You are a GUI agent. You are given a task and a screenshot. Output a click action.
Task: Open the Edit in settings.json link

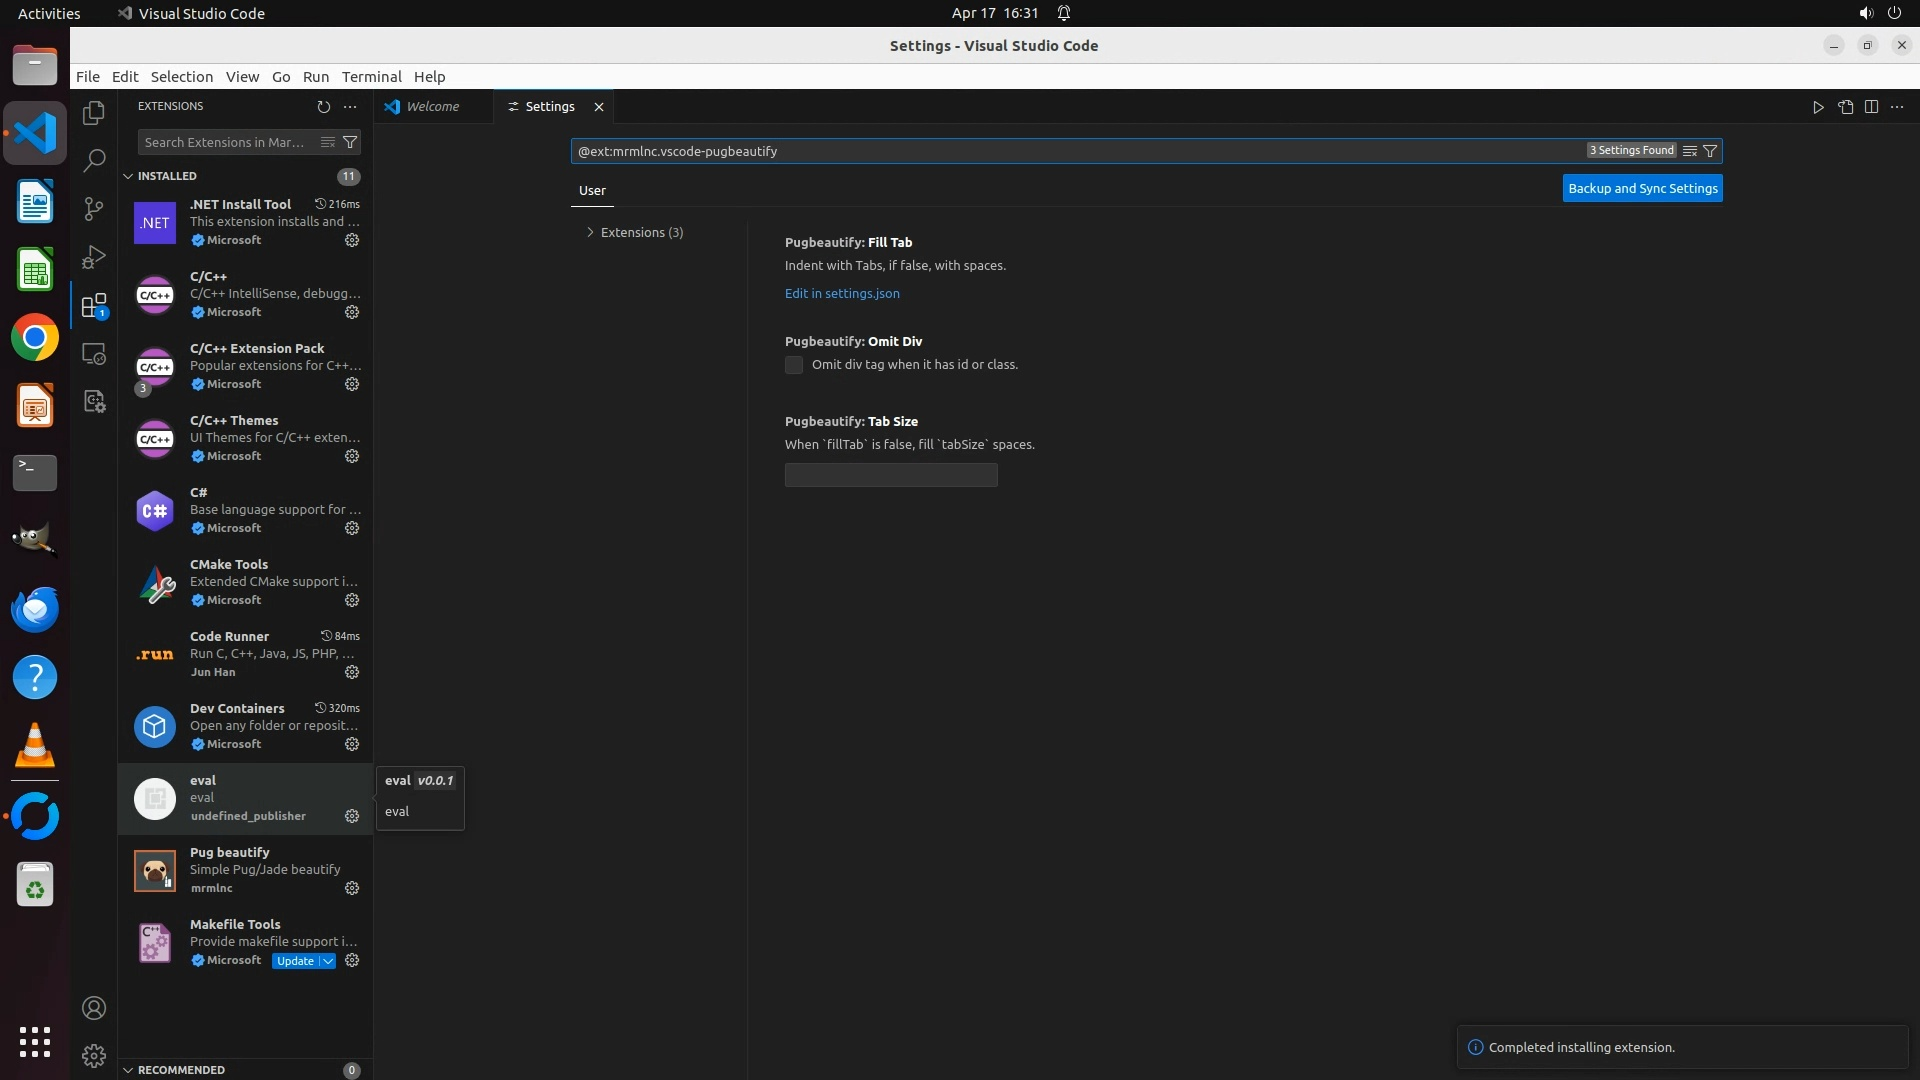[x=842, y=293]
